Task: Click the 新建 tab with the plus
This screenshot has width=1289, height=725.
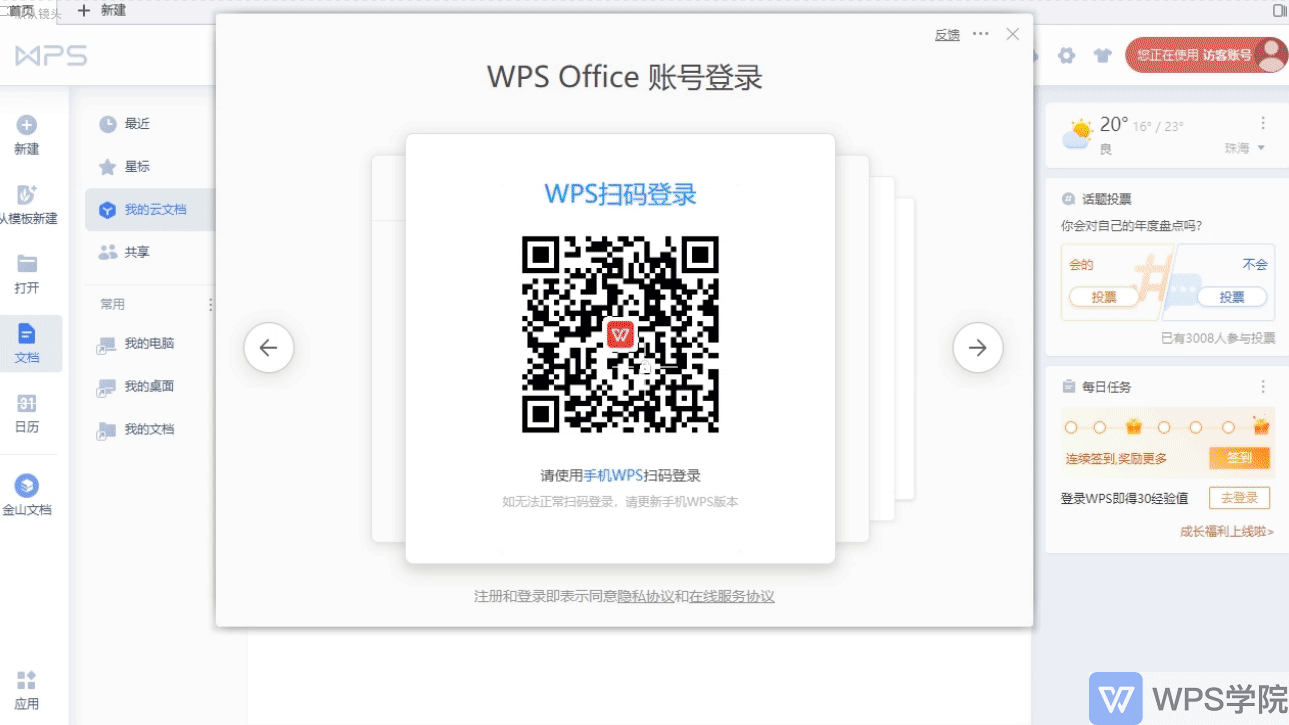Action: (102, 11)
